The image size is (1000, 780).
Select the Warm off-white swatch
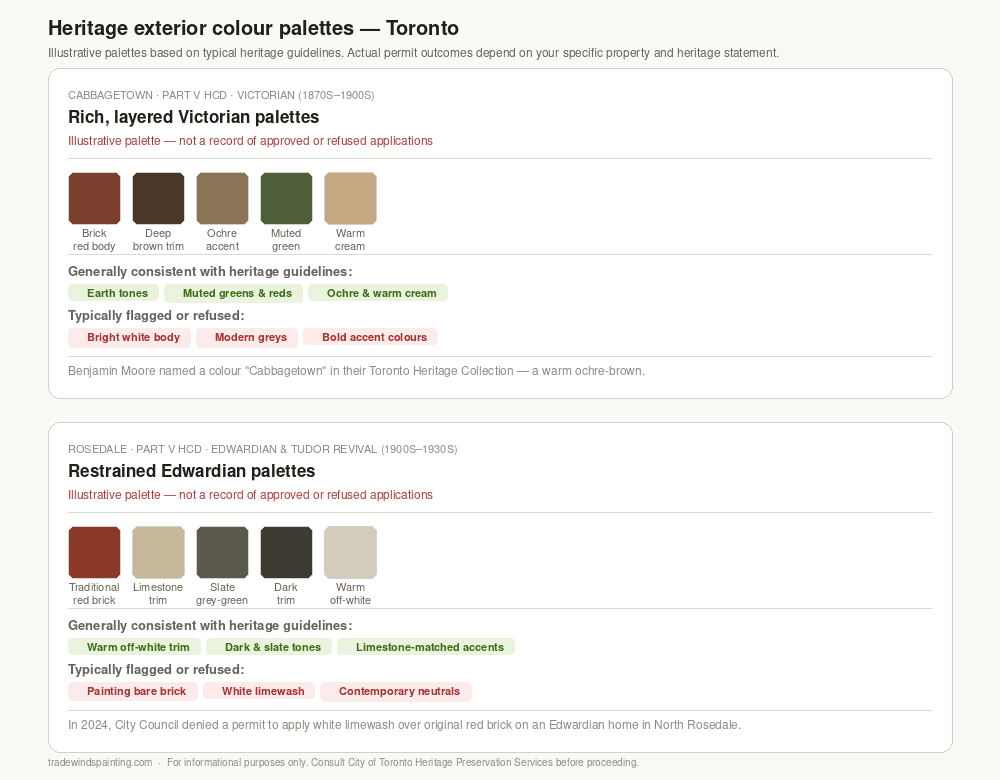350,552
